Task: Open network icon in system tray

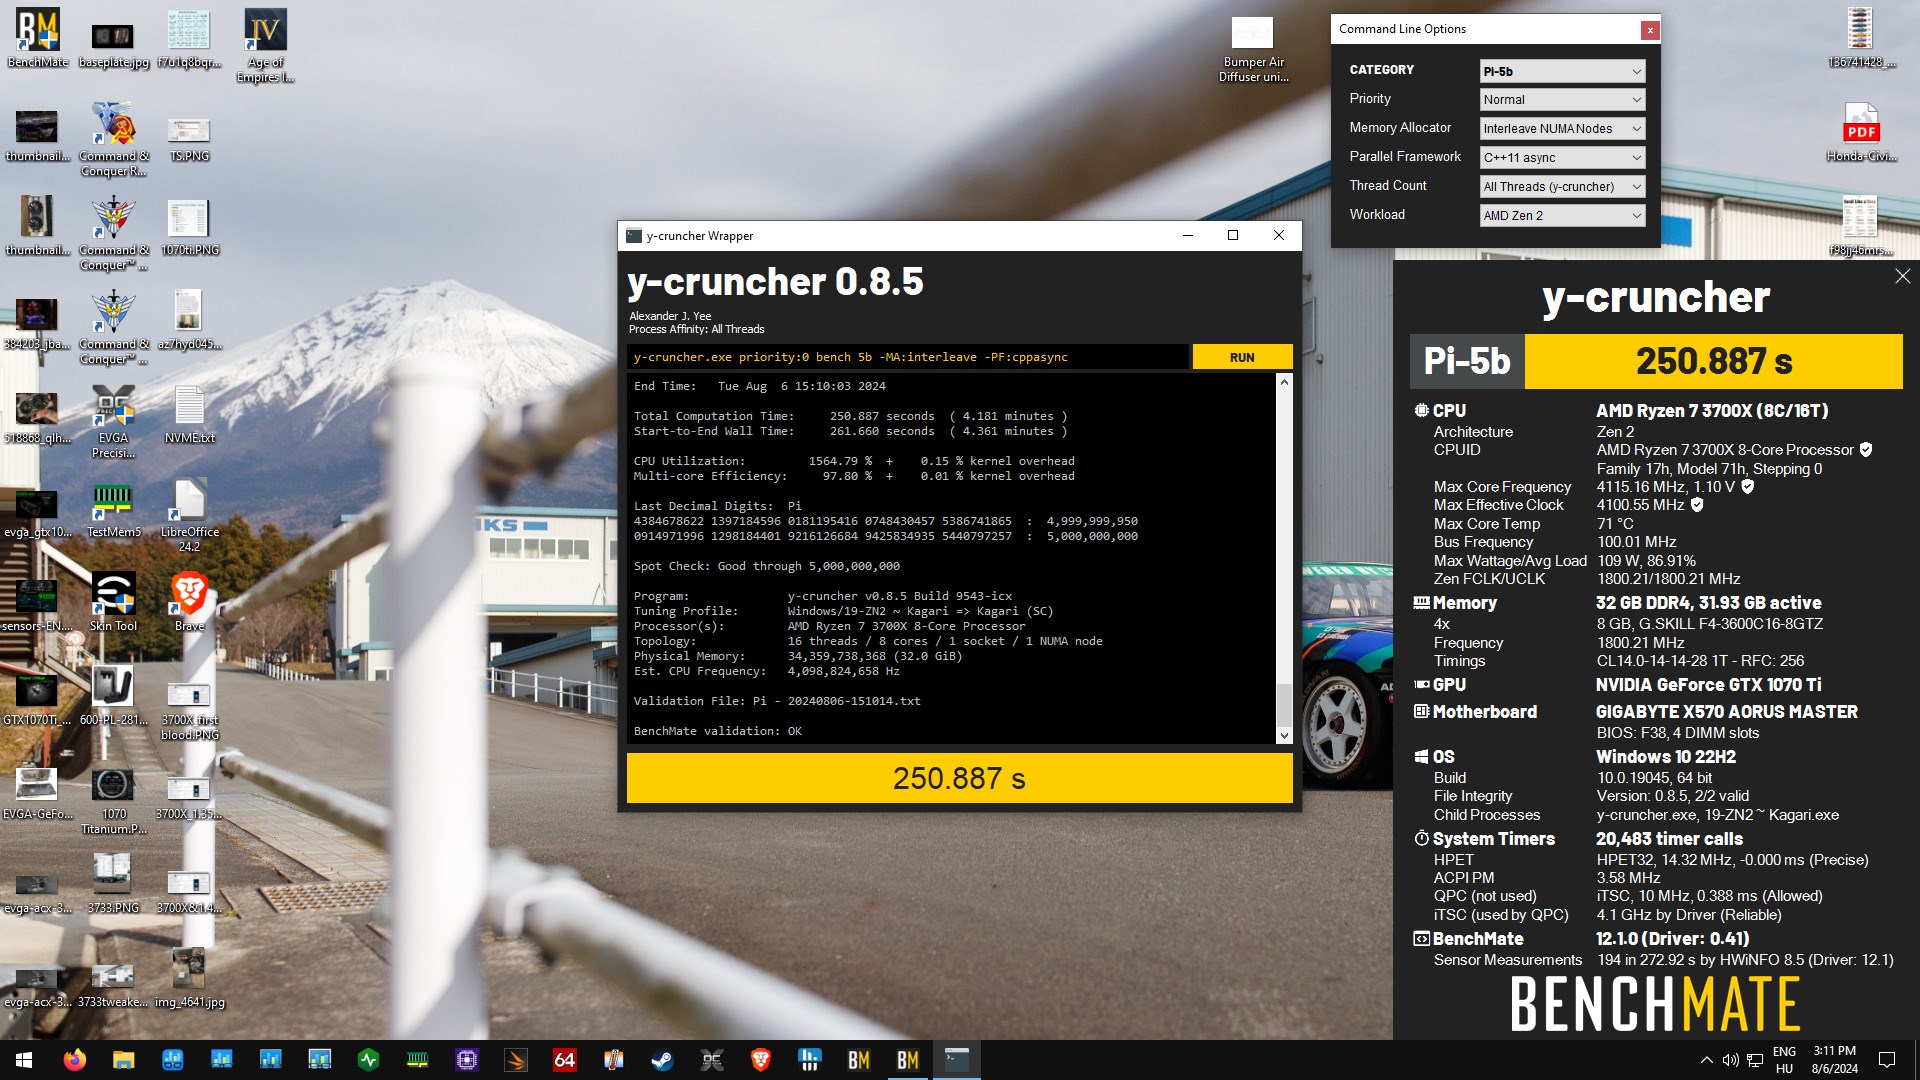Action: [x=1754, y=1060]
